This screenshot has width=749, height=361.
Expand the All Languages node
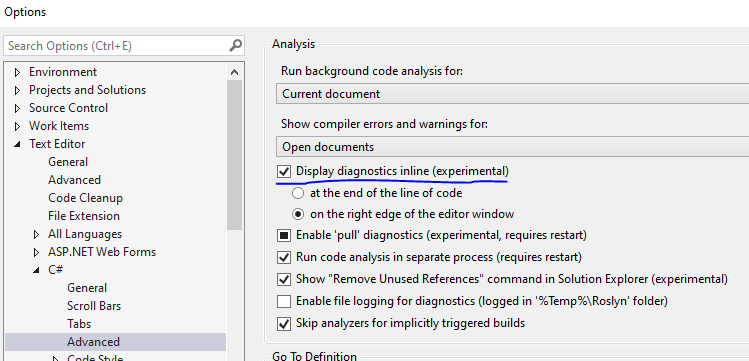pyautogui.click(x=37, y=234)
